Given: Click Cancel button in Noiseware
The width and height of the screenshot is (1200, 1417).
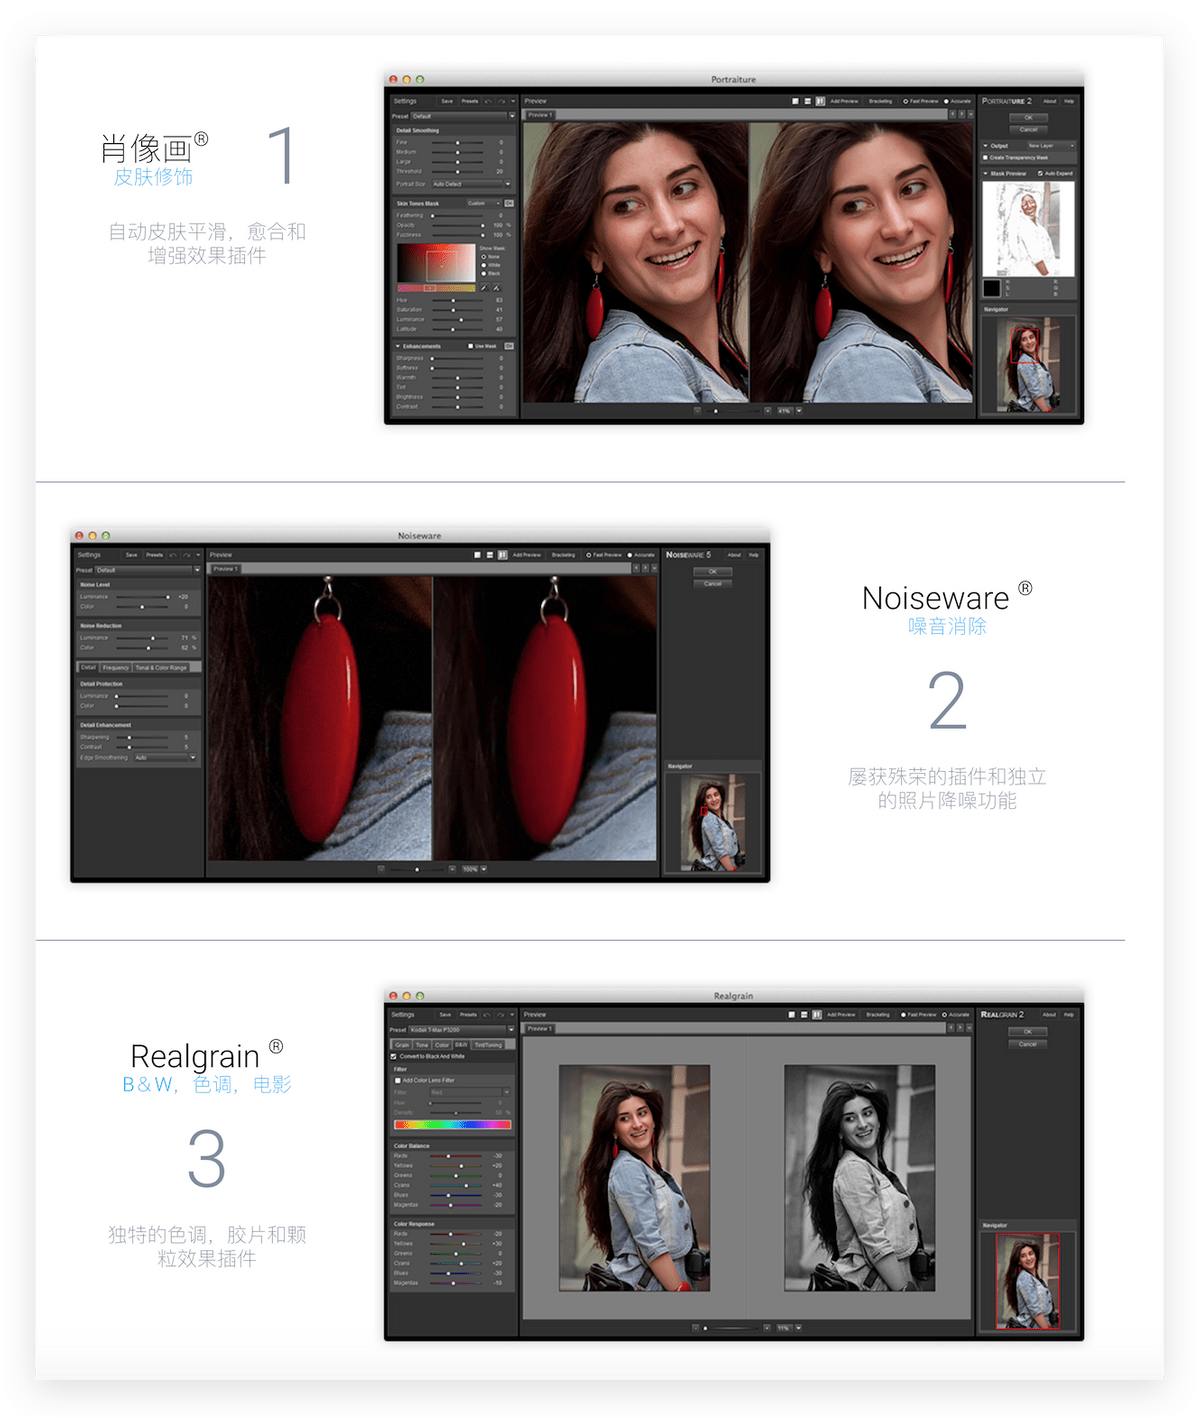Looking at the screenshot, I should pyautogui.click(x=713, y=584).
